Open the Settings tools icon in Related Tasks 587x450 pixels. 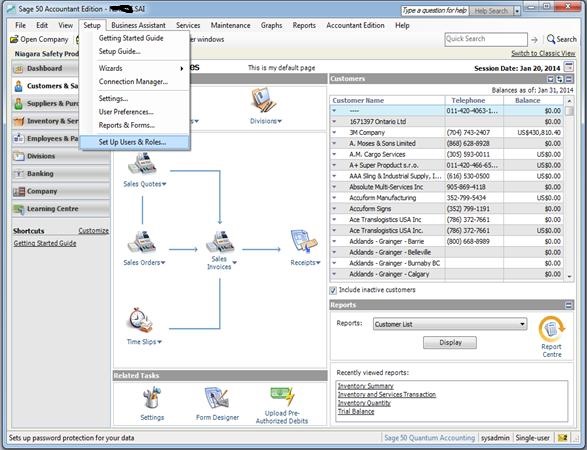152,398
